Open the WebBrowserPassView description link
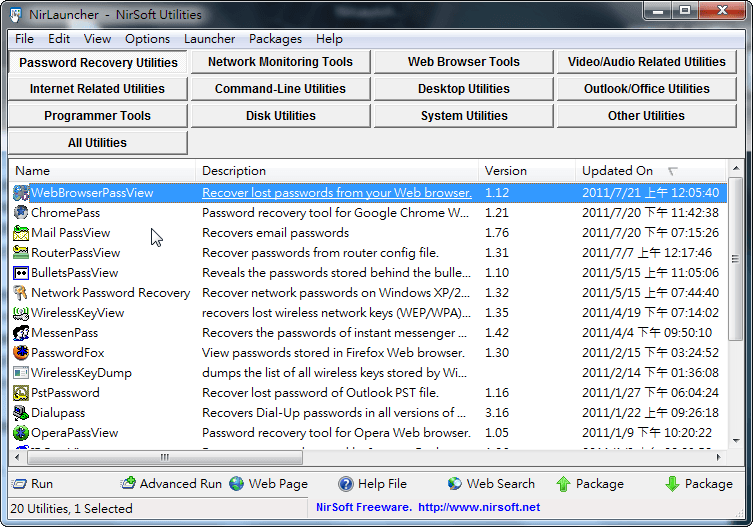The height and width of the screenshot is (527, 753). tap(337, 193)
